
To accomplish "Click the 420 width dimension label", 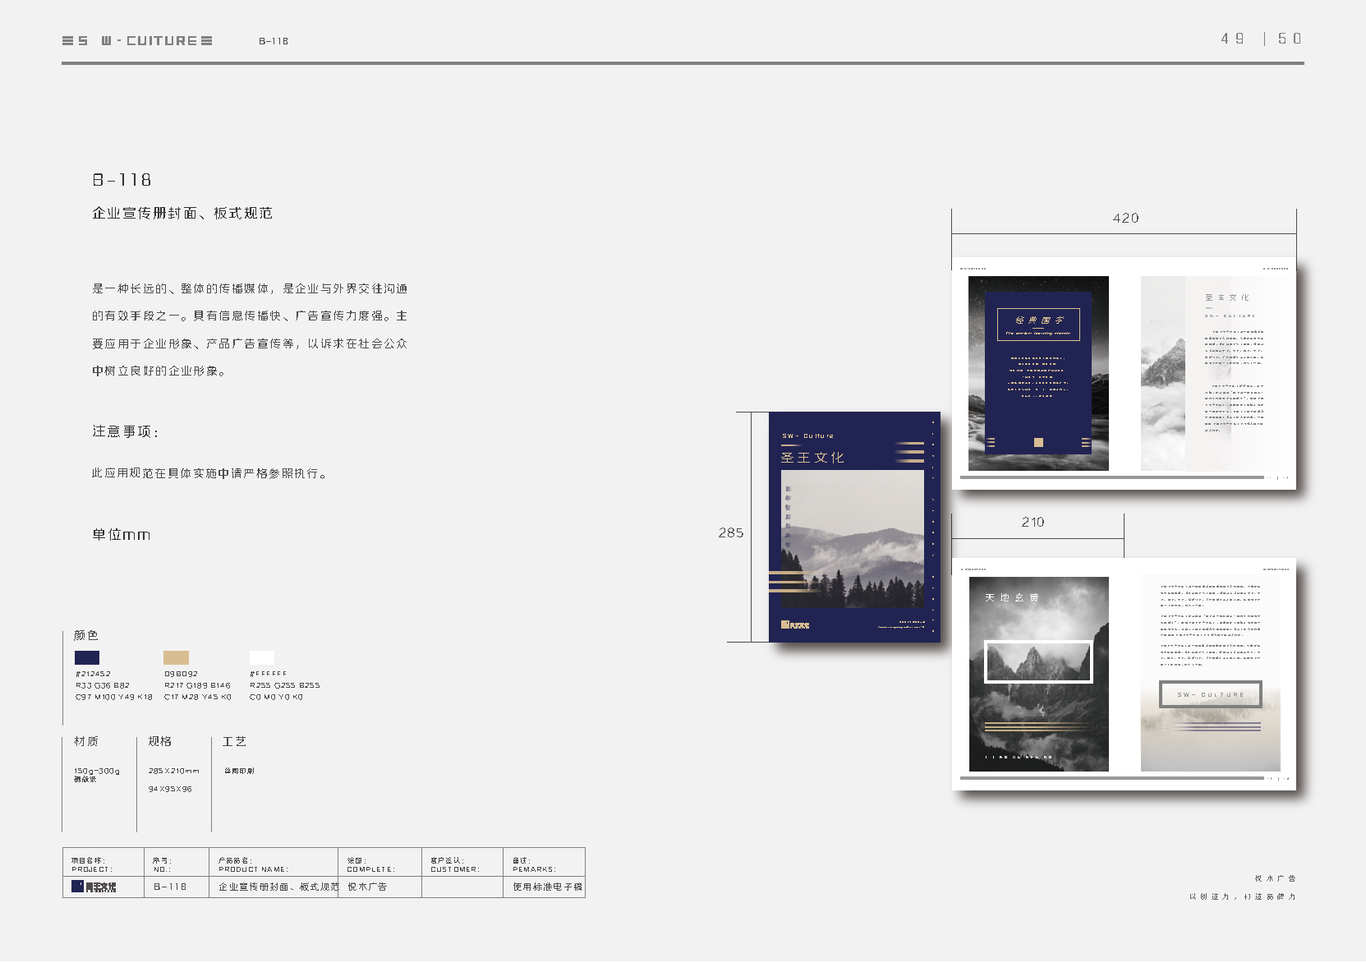I will point(1126,218).
